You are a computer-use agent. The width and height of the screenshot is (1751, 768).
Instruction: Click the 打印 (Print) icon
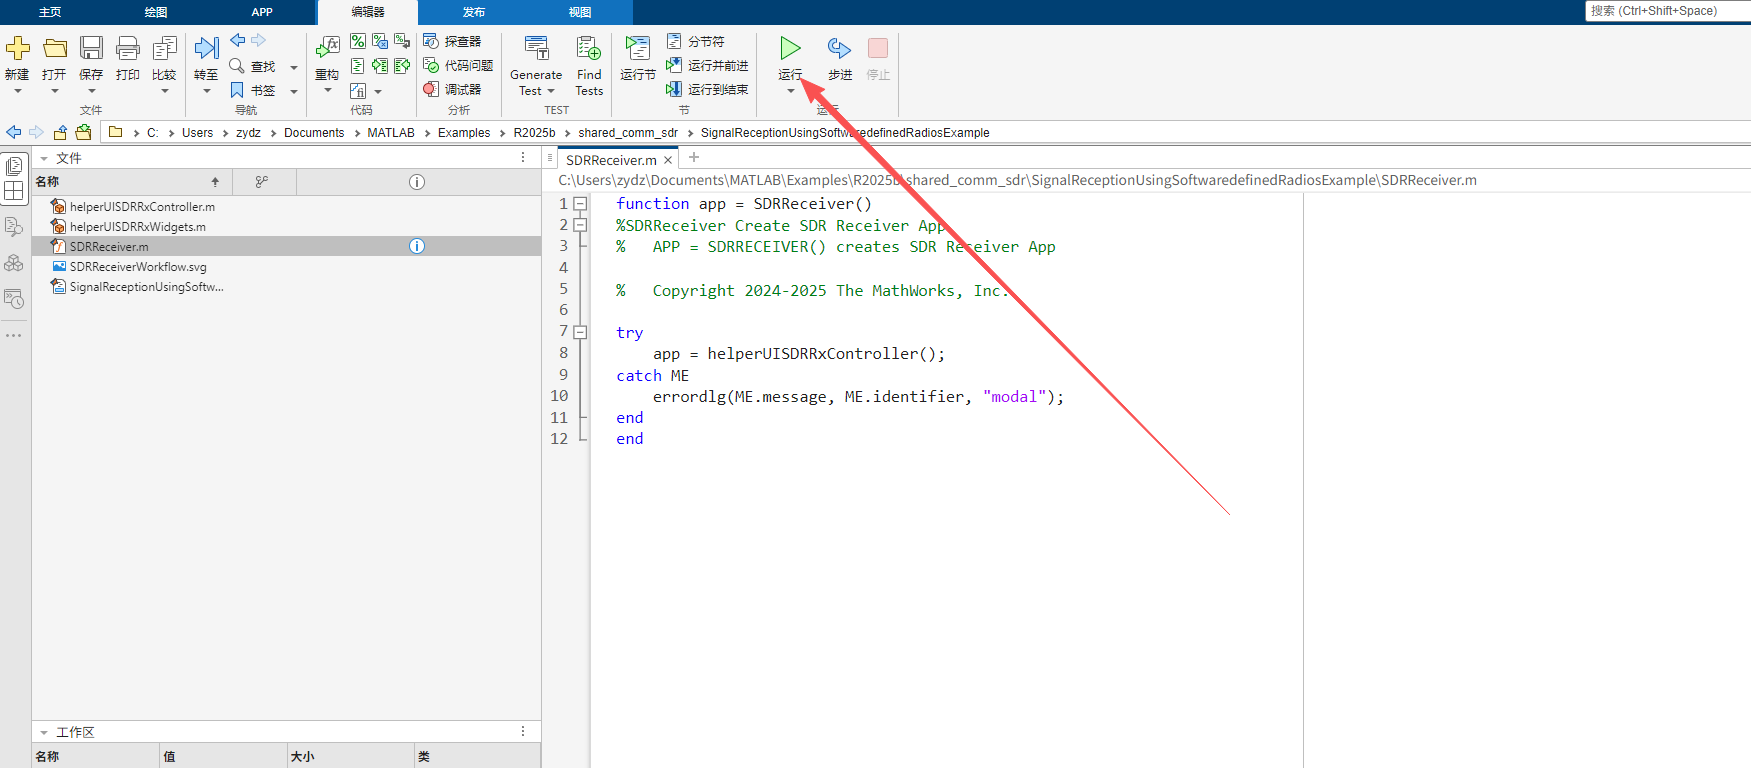[128, 48]
